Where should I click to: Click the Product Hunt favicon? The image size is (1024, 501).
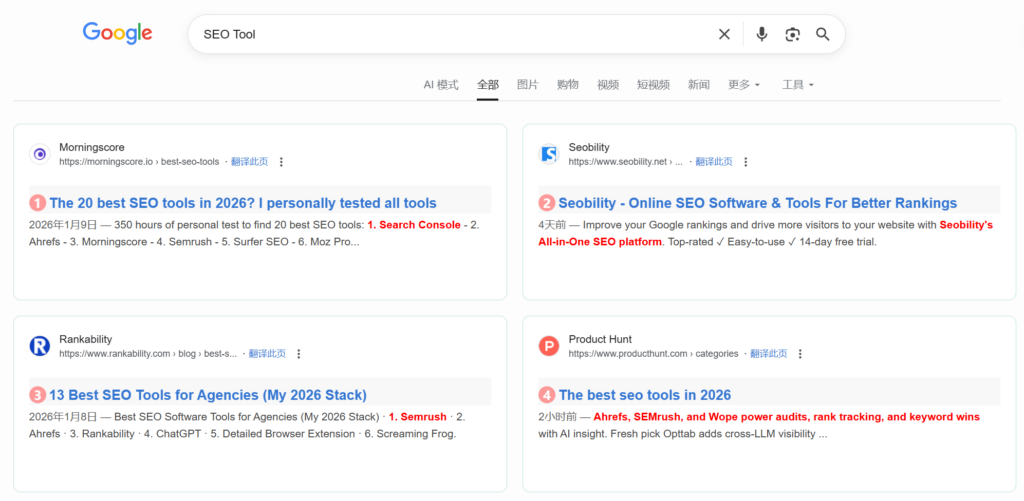549,346
